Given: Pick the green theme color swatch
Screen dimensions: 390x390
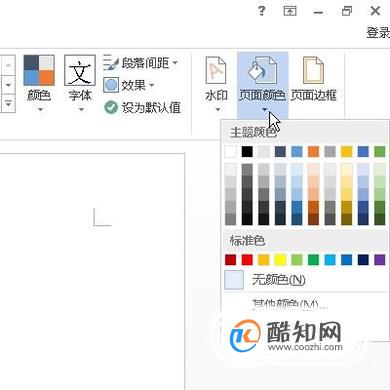Looking at the screenshot, I should pyautogui.click(x=380, y=152).
